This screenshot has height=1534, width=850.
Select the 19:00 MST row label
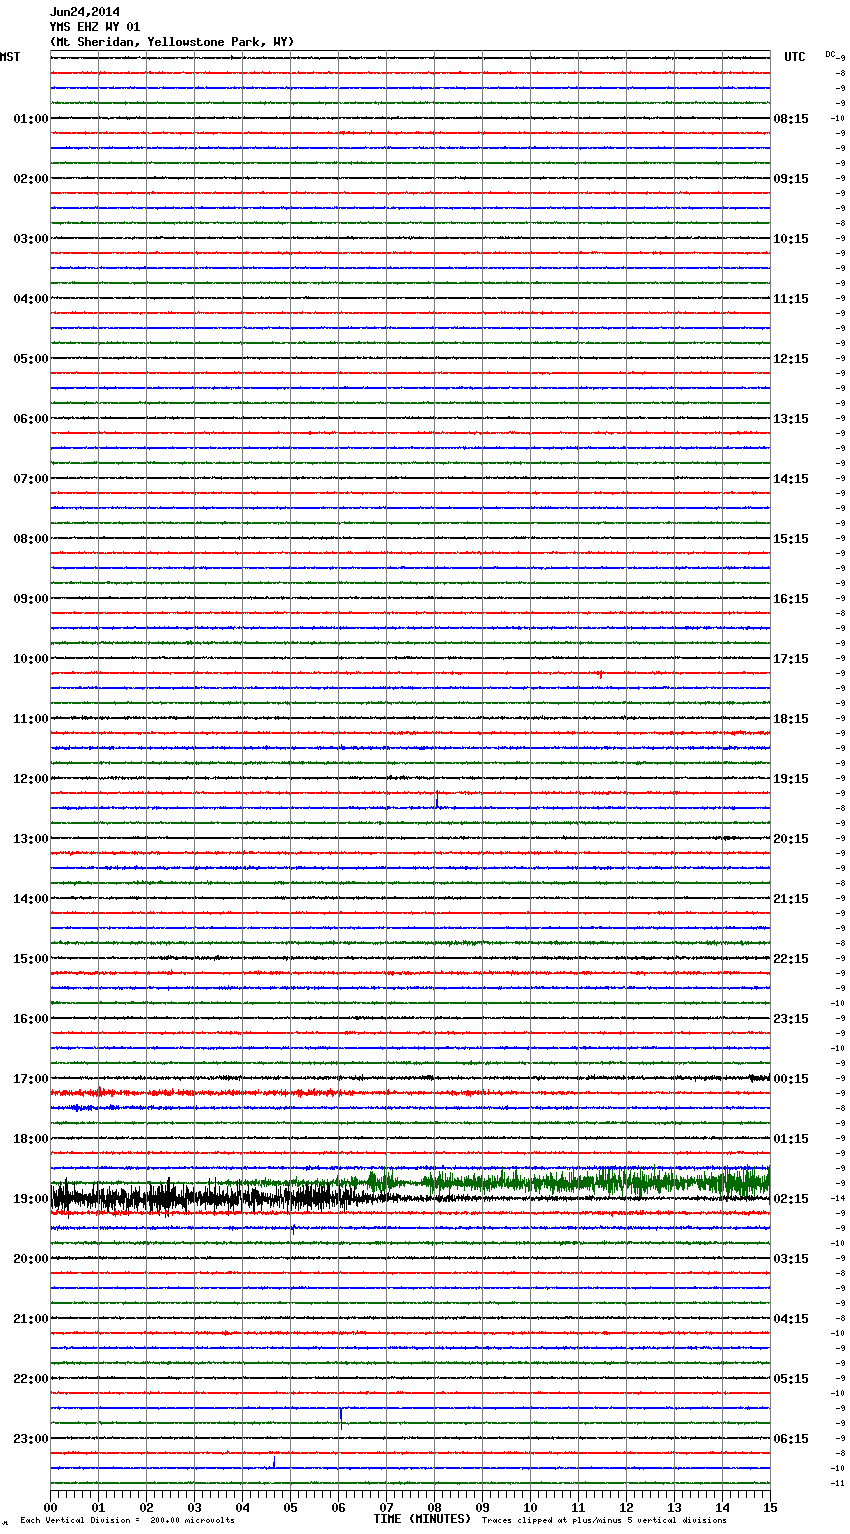point(30,1199)
